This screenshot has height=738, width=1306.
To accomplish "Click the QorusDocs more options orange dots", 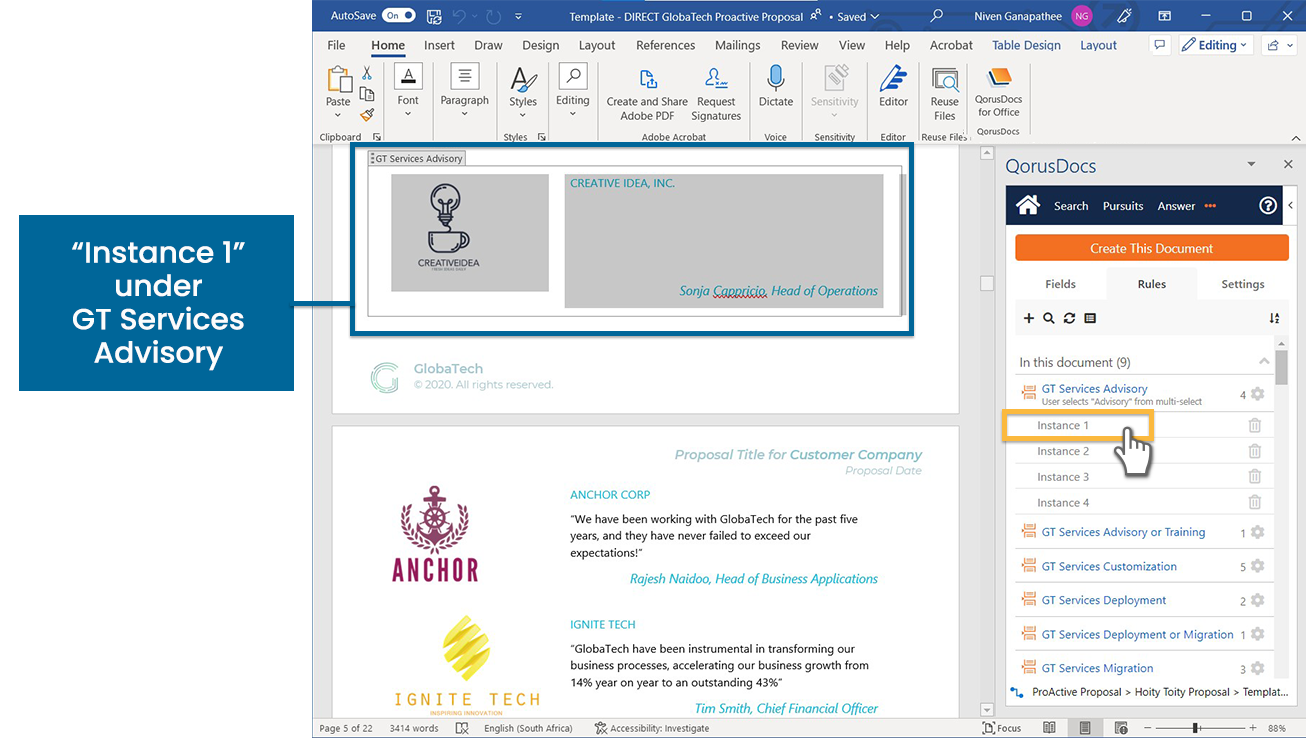I will point(1210,206).
